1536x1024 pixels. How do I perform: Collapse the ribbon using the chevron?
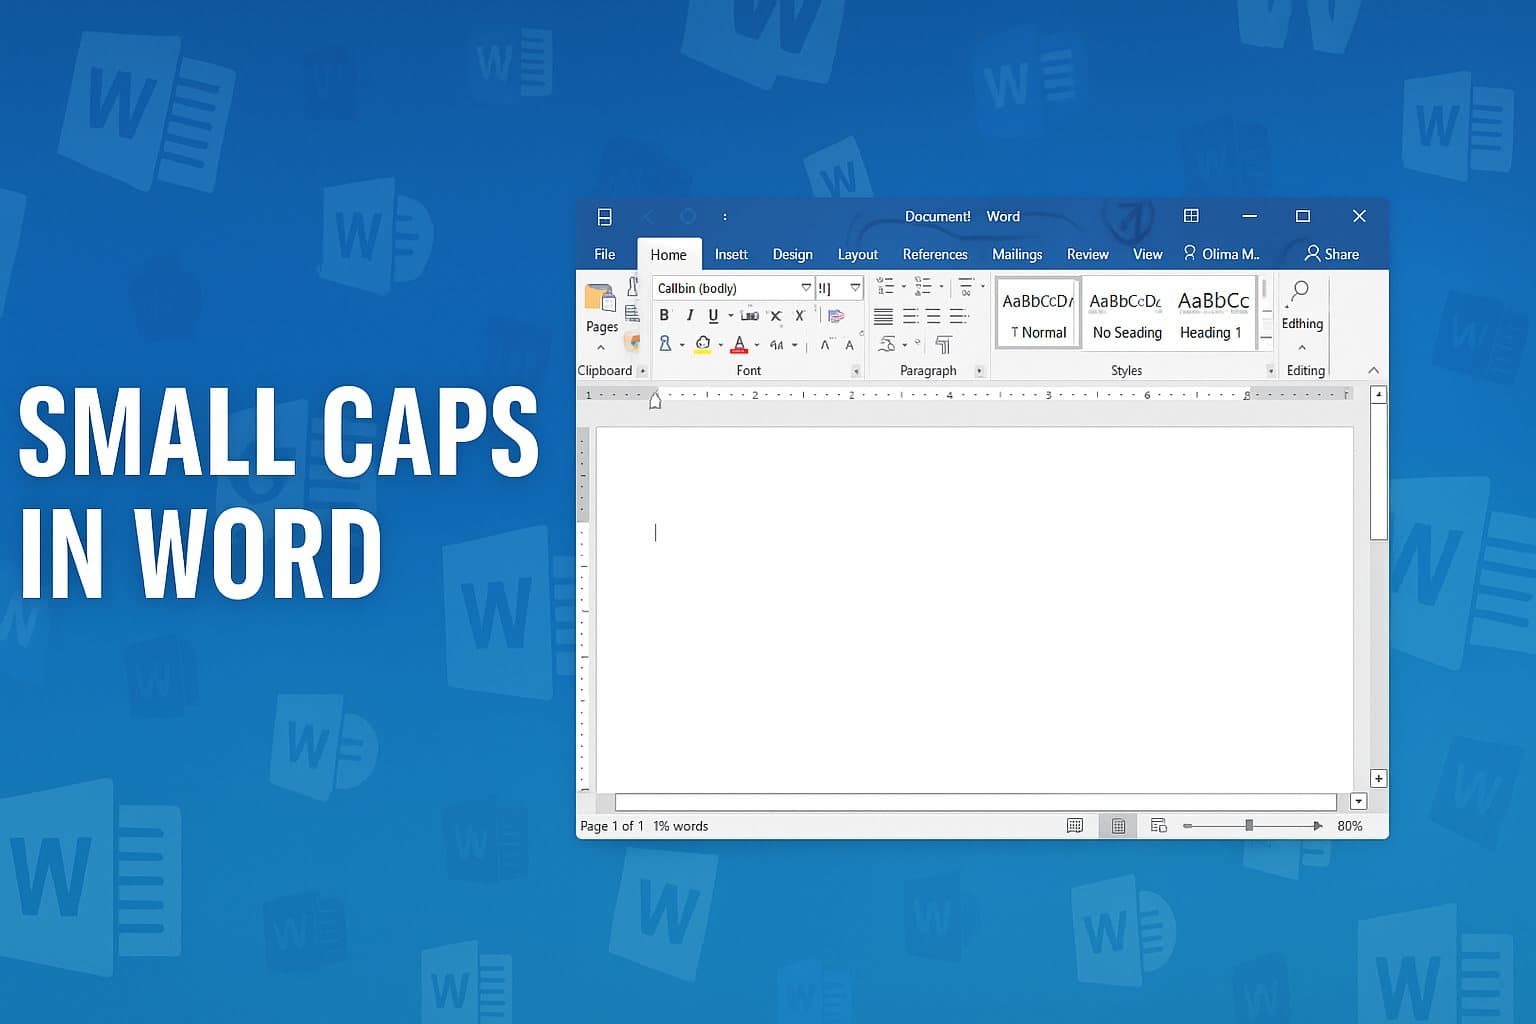pyautogui.click(x=1373, y=371)
